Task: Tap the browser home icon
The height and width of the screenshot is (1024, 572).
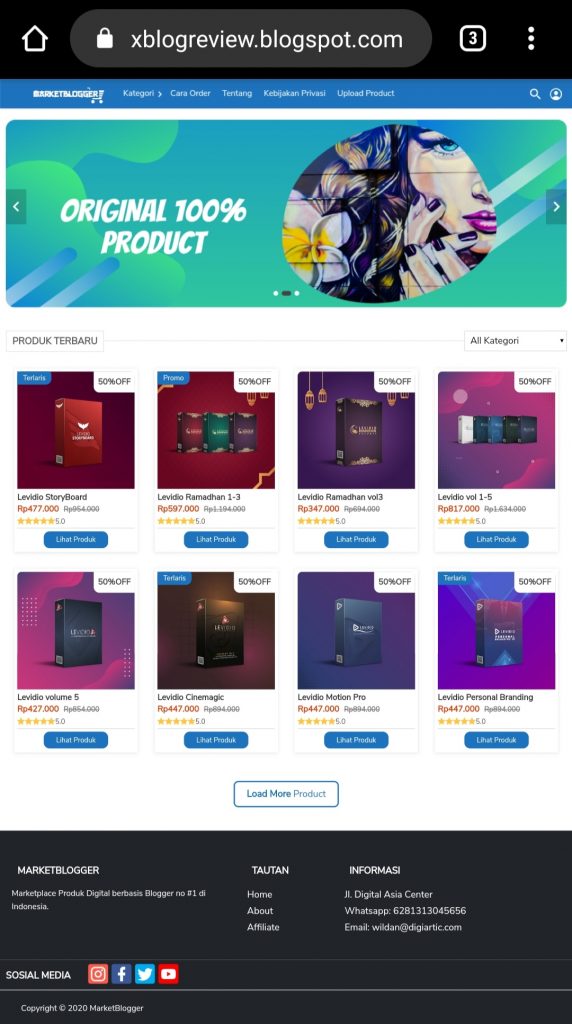Action: pyautogui.click(x=35, y=39)
